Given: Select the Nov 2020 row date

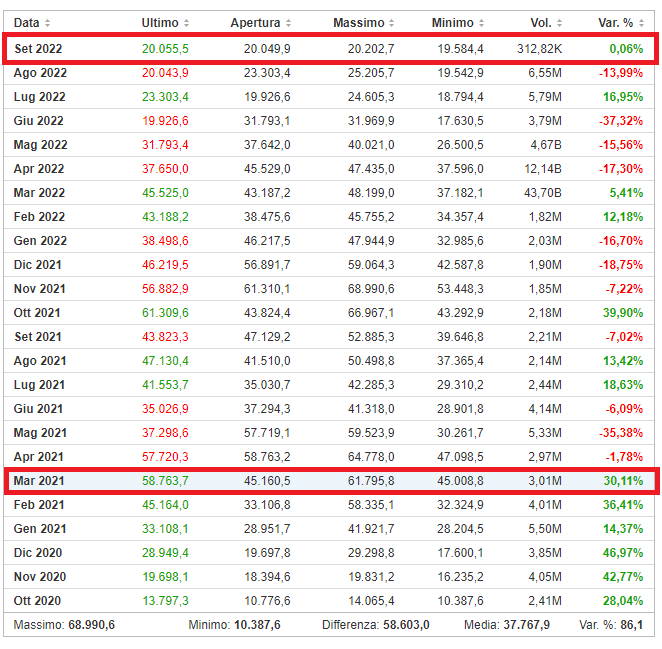Looking at the screenshot, I should [x=40, y=577].
